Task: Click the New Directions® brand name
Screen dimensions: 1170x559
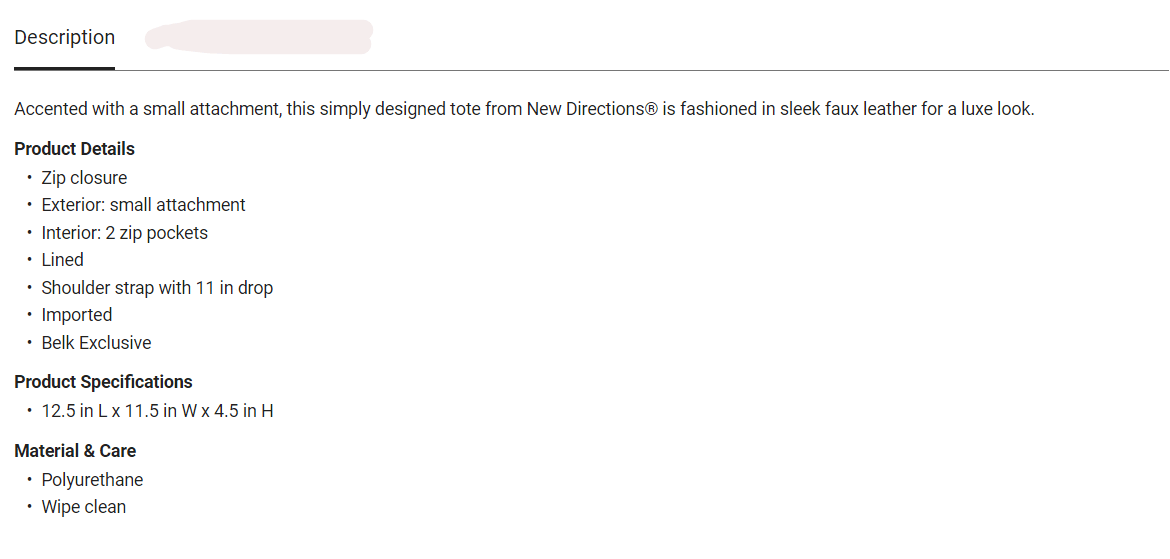Action: point(592,109)
